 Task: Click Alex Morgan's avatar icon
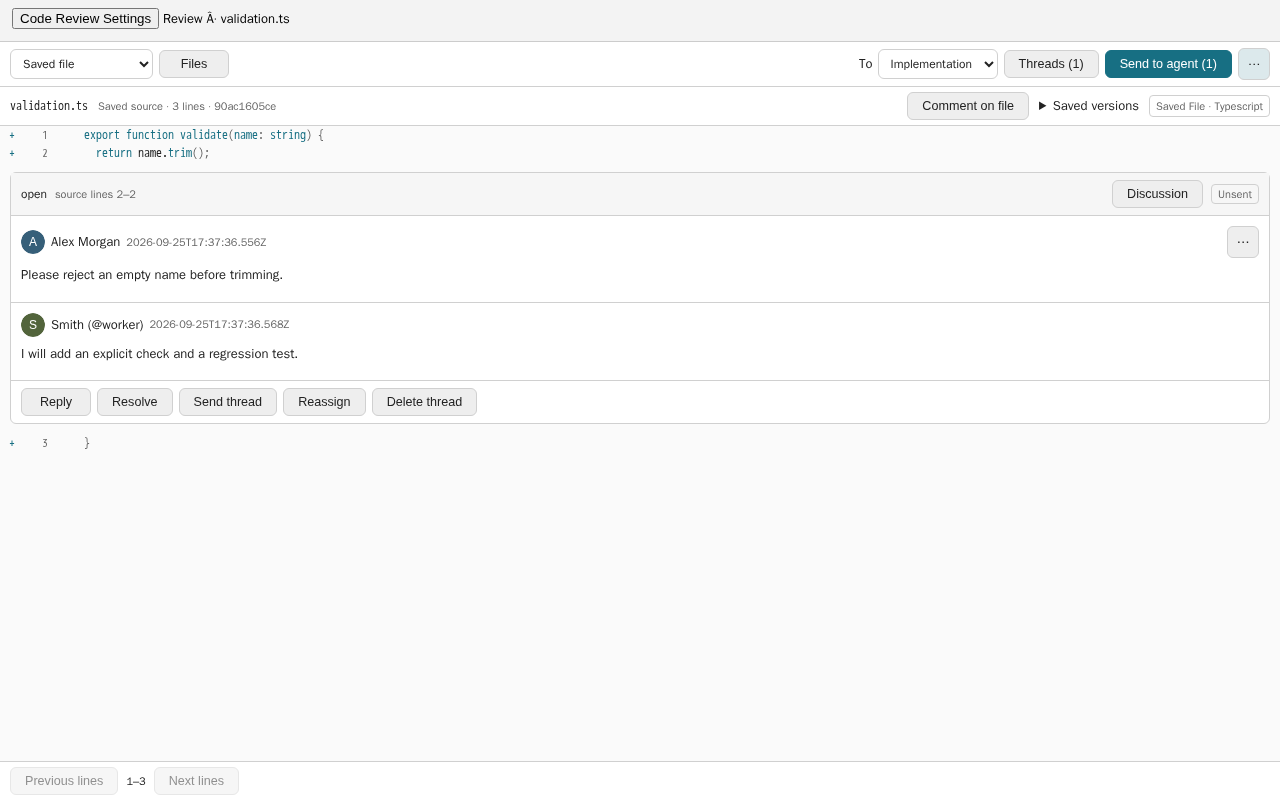tap(33, 242)
